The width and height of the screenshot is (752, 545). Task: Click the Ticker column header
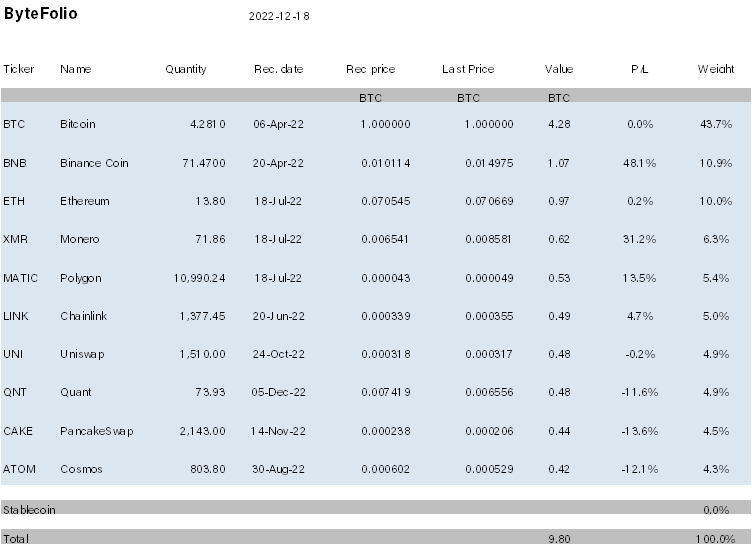point(19,69)
